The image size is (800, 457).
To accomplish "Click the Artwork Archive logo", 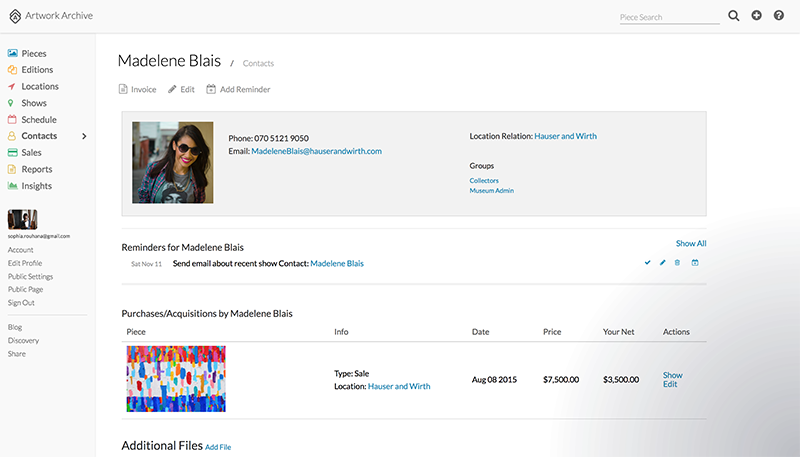I will (x=48, y=16).
